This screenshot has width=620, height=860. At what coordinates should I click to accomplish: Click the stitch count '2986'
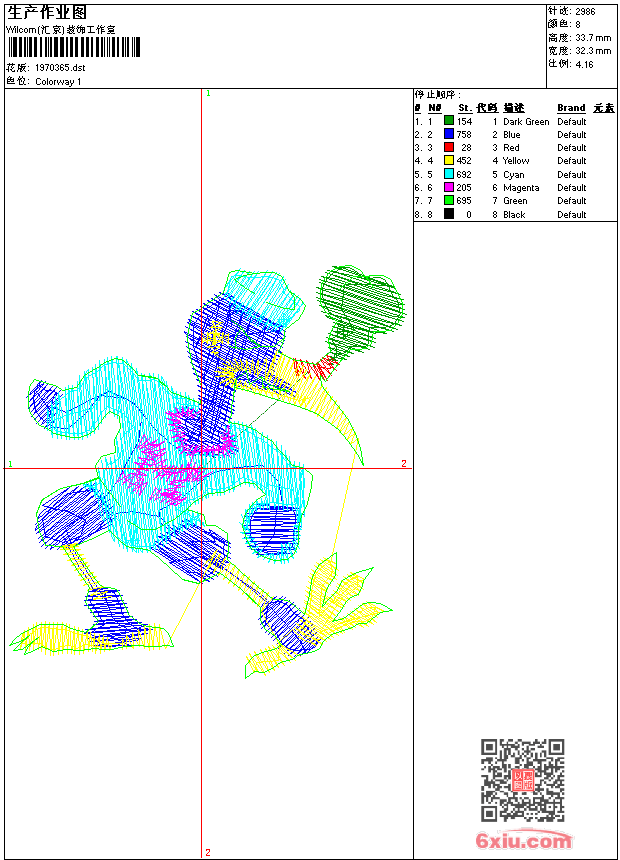click(585, 11)
